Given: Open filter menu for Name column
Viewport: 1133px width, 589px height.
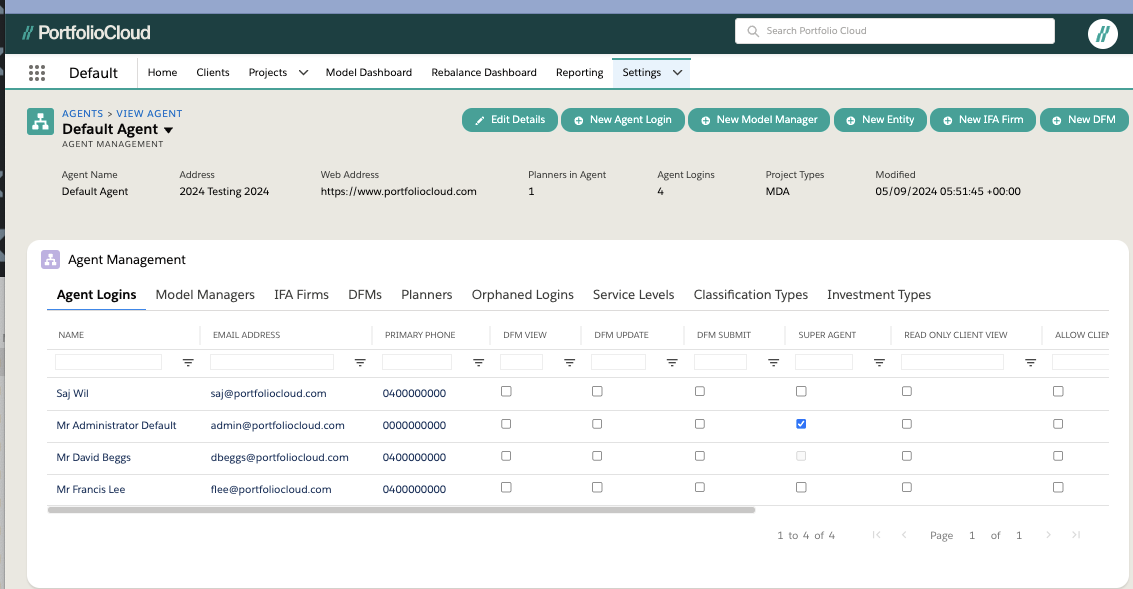Looking at the screenshot, I should [188, 363].
